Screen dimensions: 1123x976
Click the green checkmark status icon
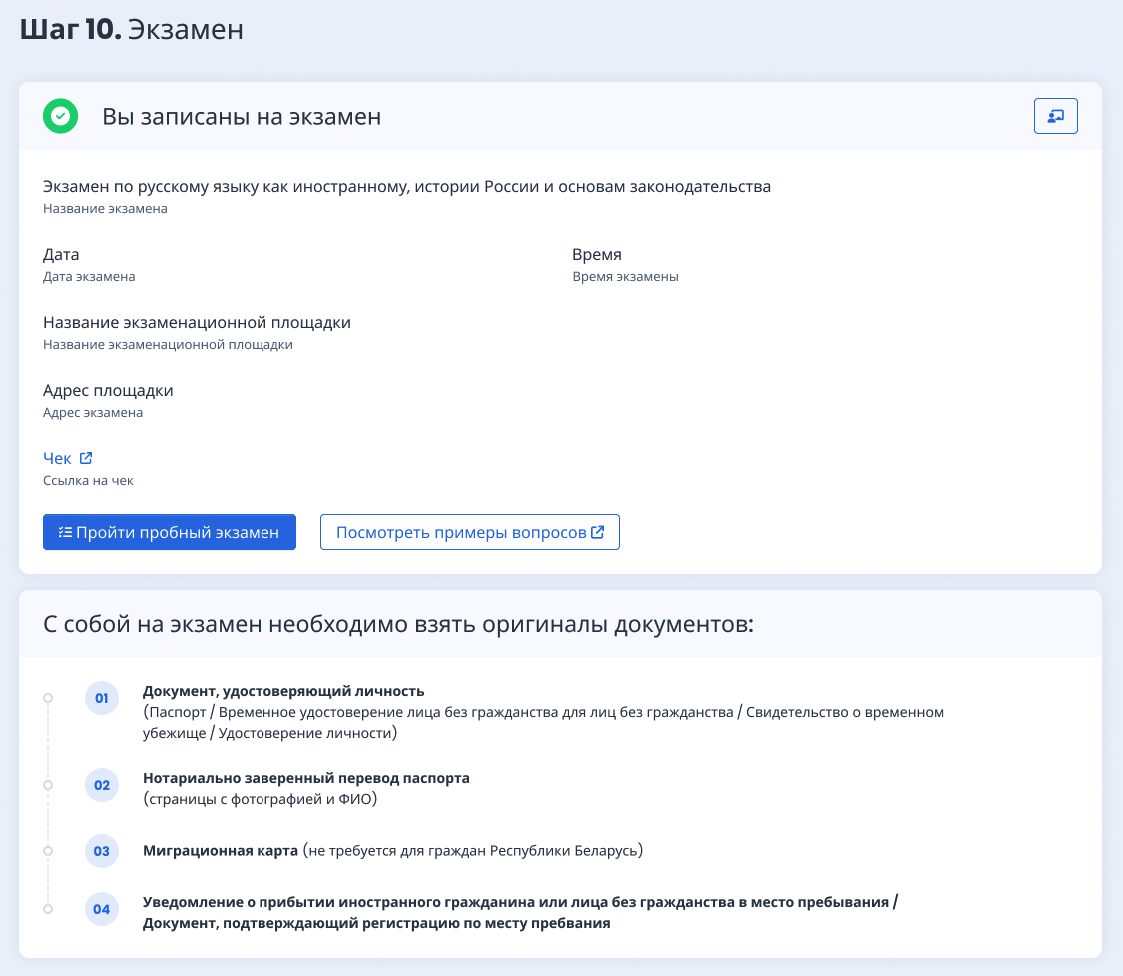pos(61,116)
